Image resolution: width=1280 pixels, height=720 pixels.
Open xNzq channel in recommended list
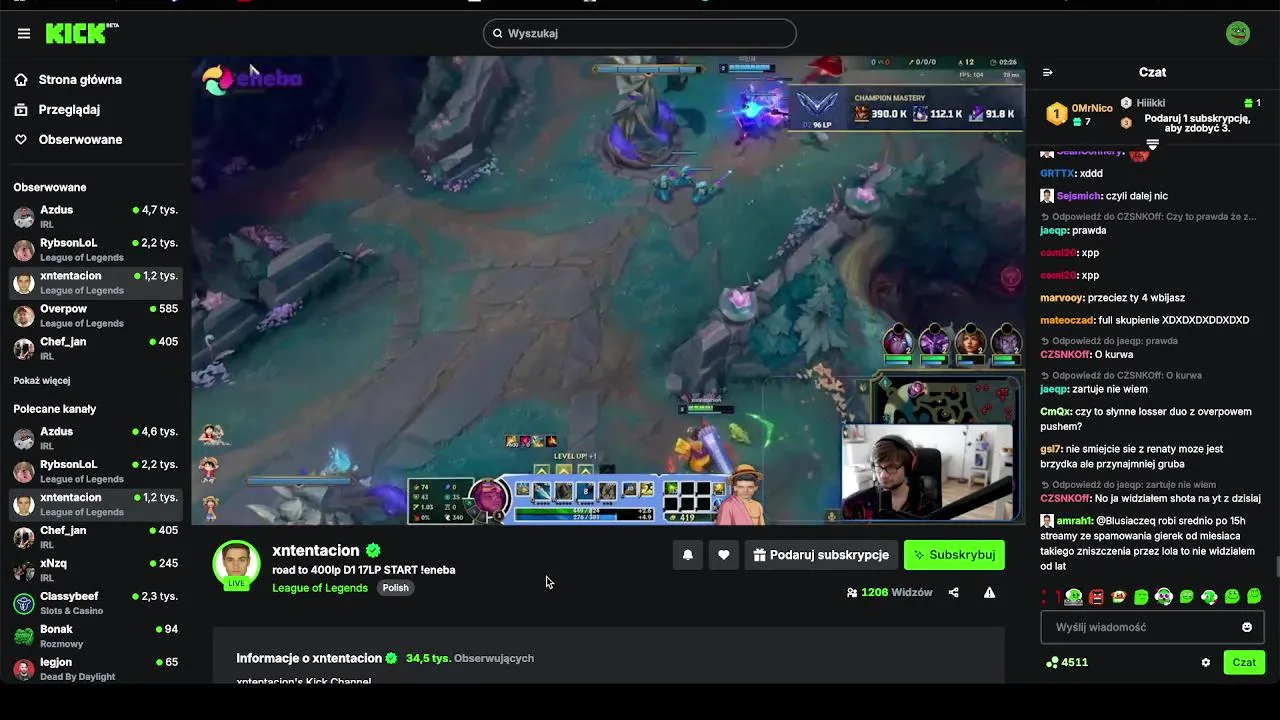coord(96,570)
